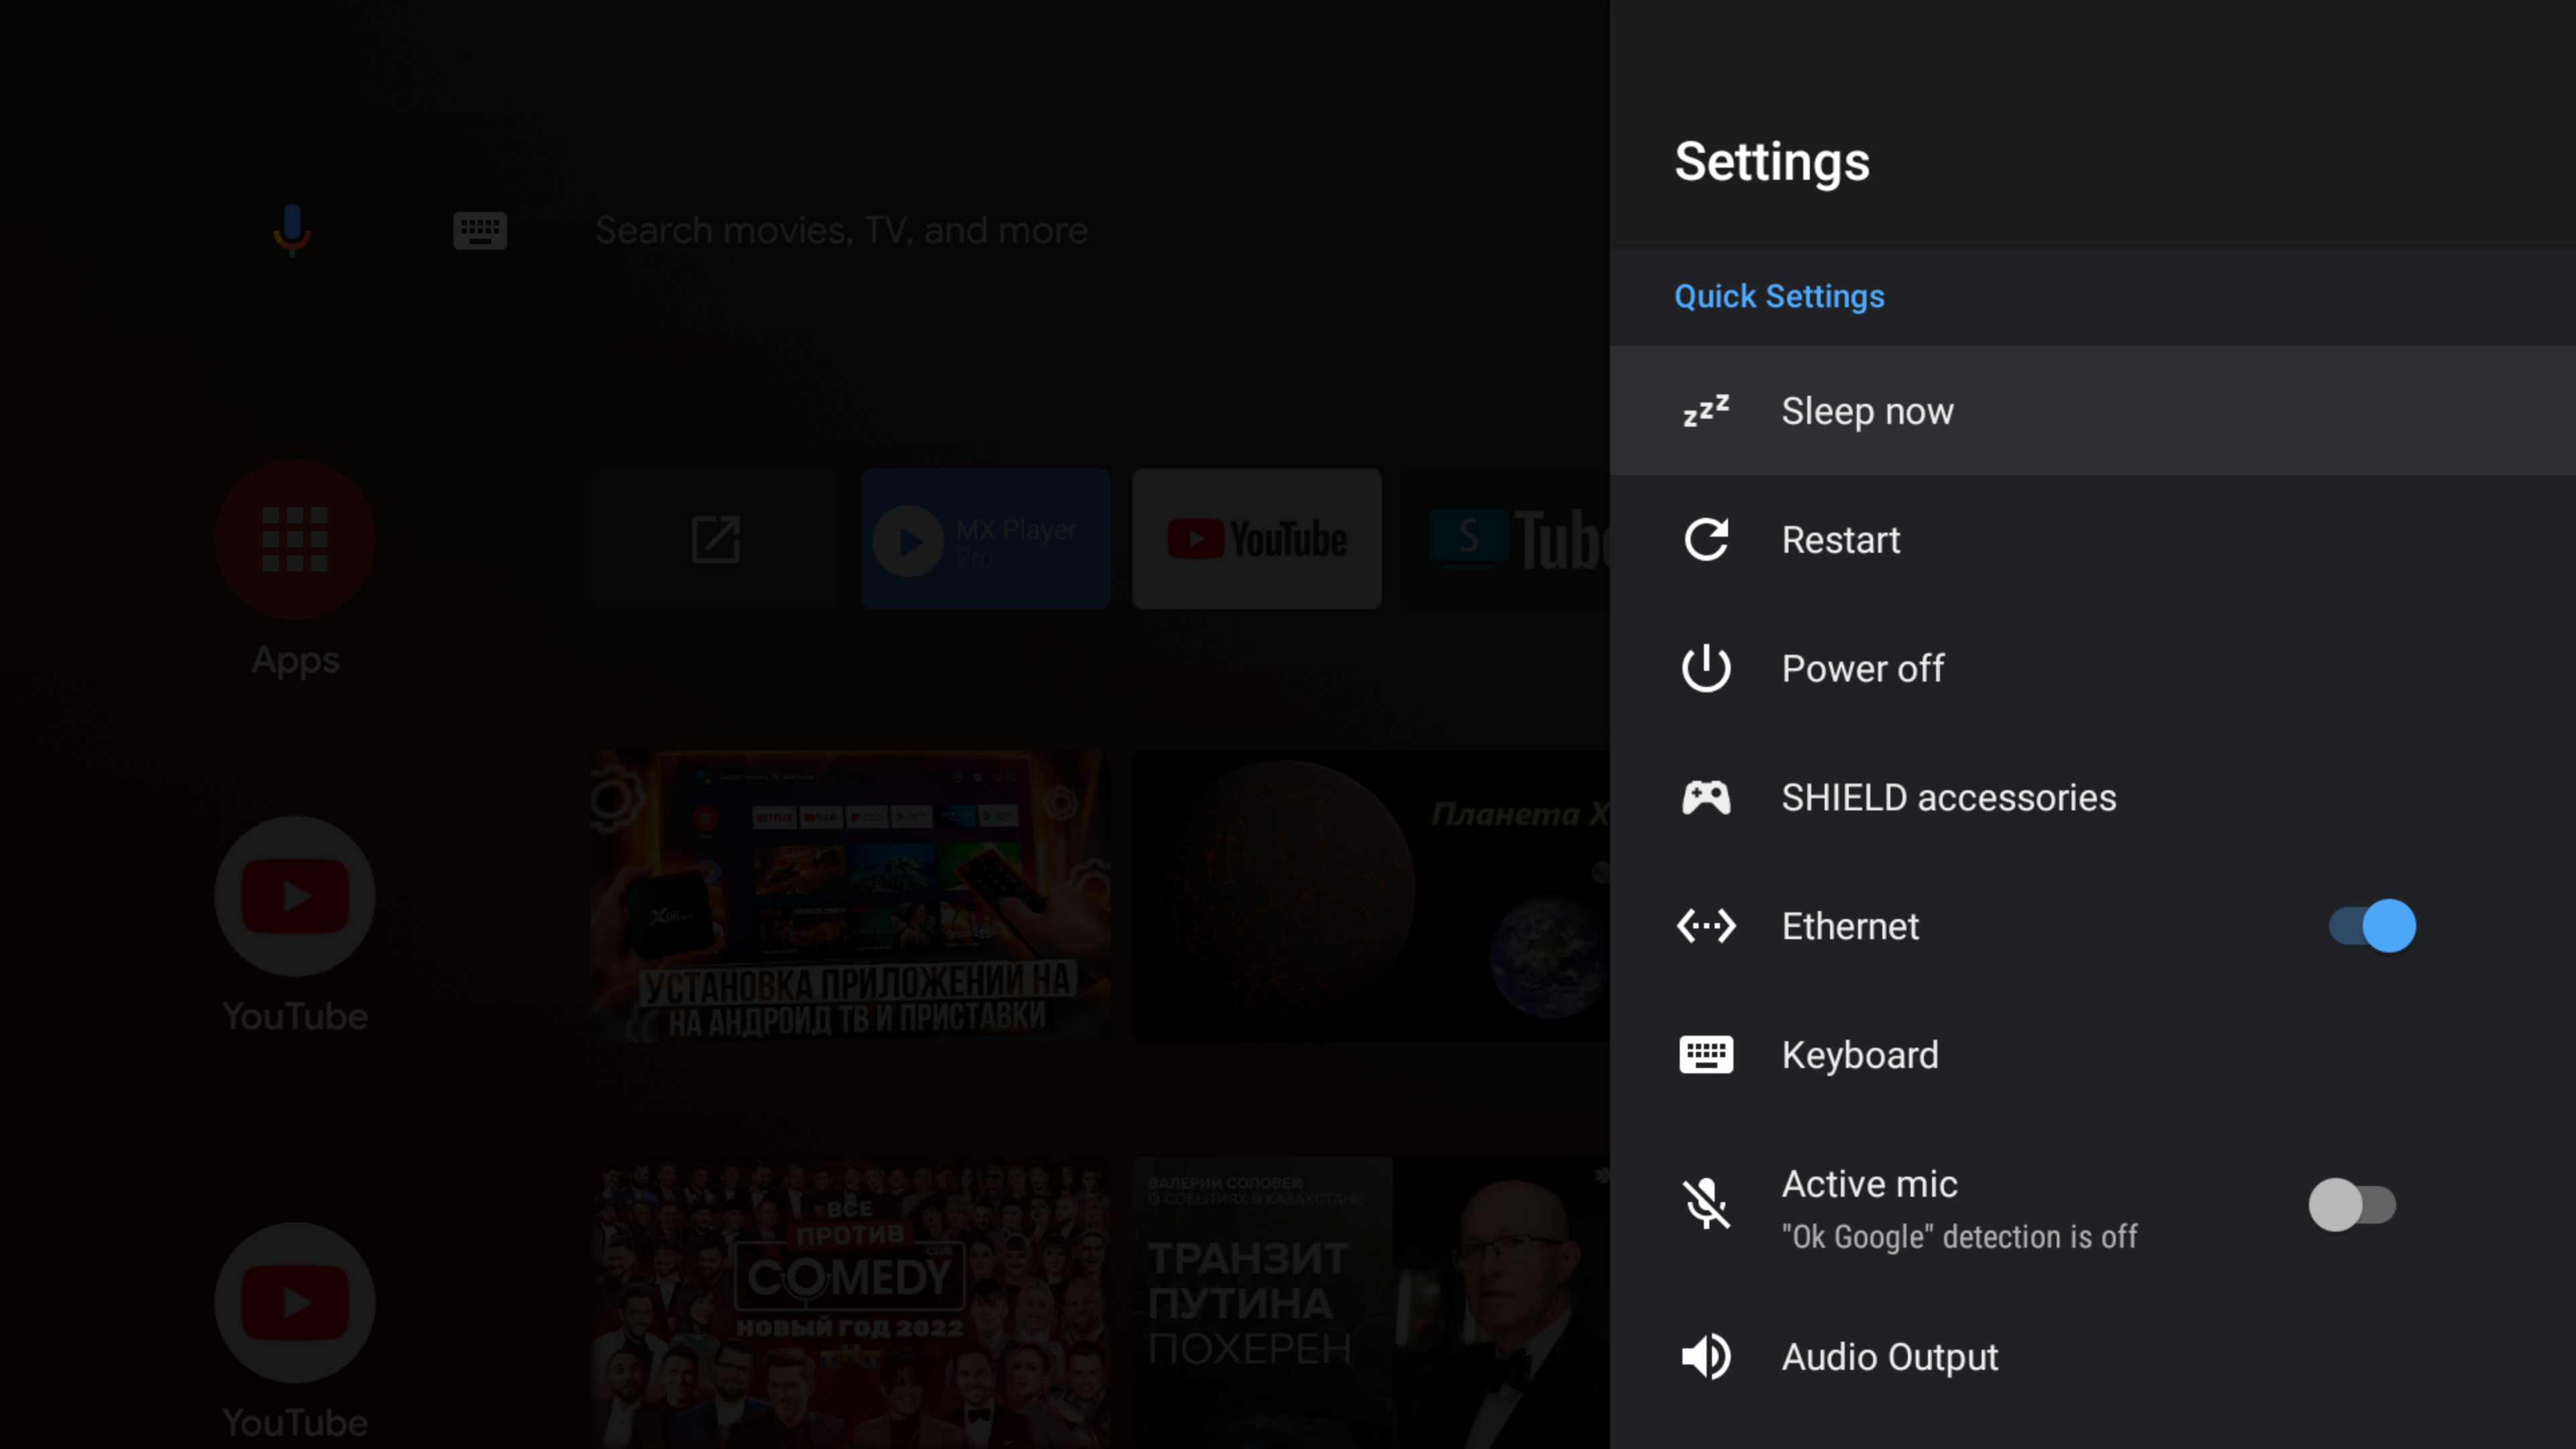This screenshot has height=1449, width=2576.
Task: Open the Транзит Путина video thumbnail
Action: (1371, 1303)
